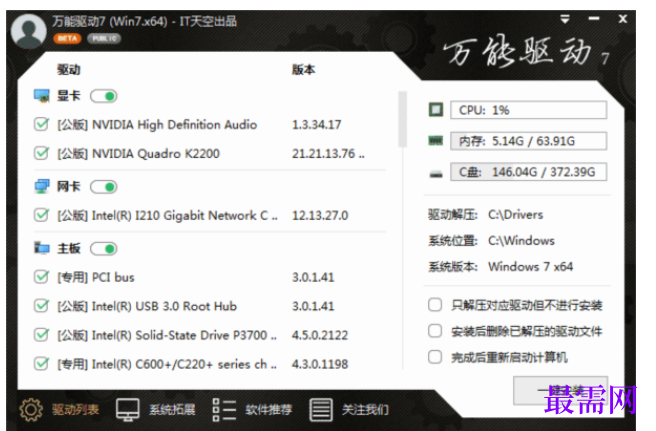Click the 驱动解压 path C:\Drivers

click(515, 215)
